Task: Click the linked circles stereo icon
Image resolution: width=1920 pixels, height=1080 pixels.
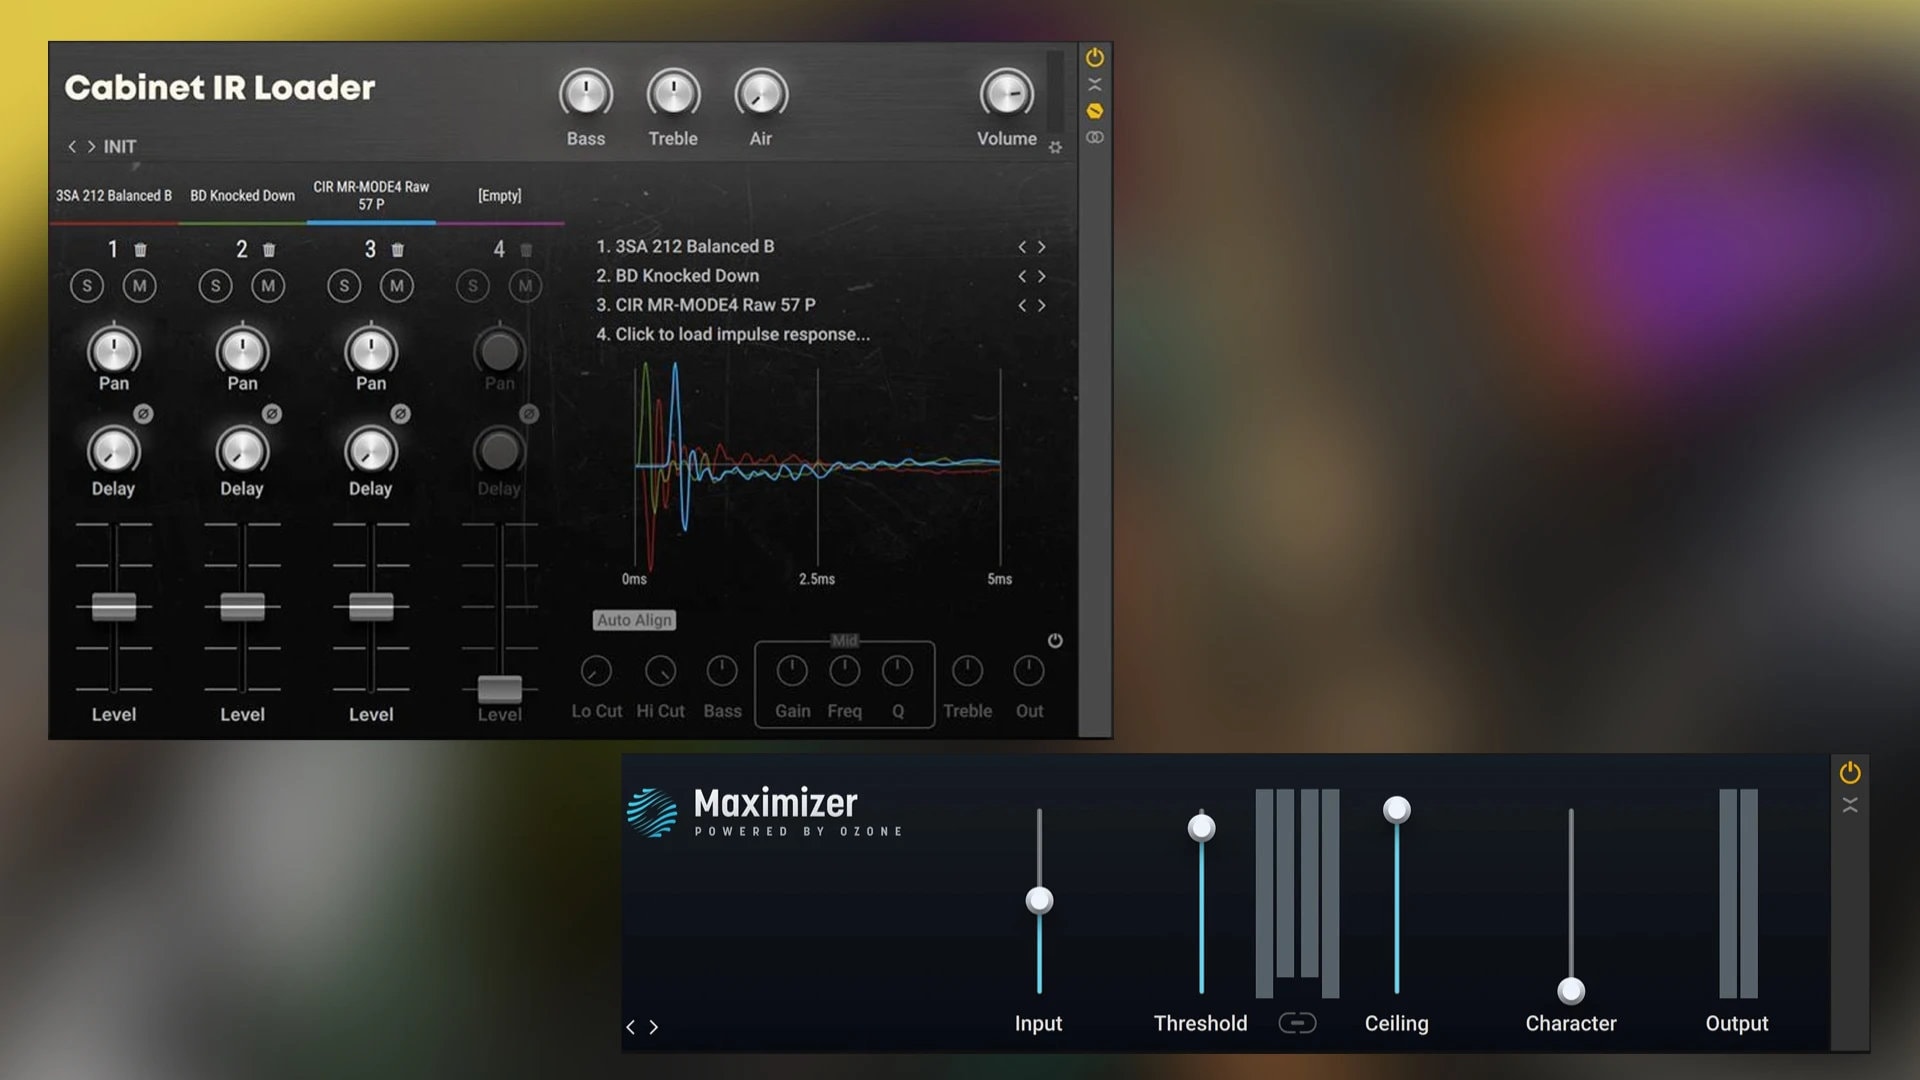Action: (1095, 137)
